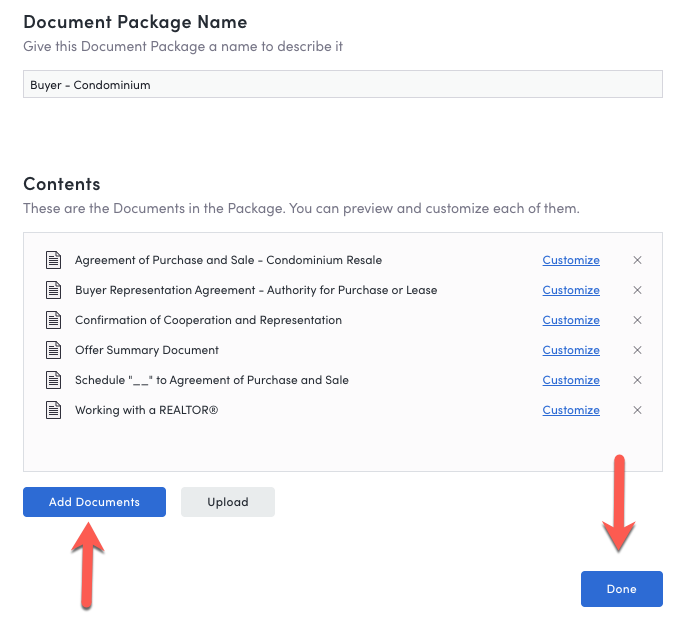Customize Buyer Representation Agreement document

click(x=571, y=290)
